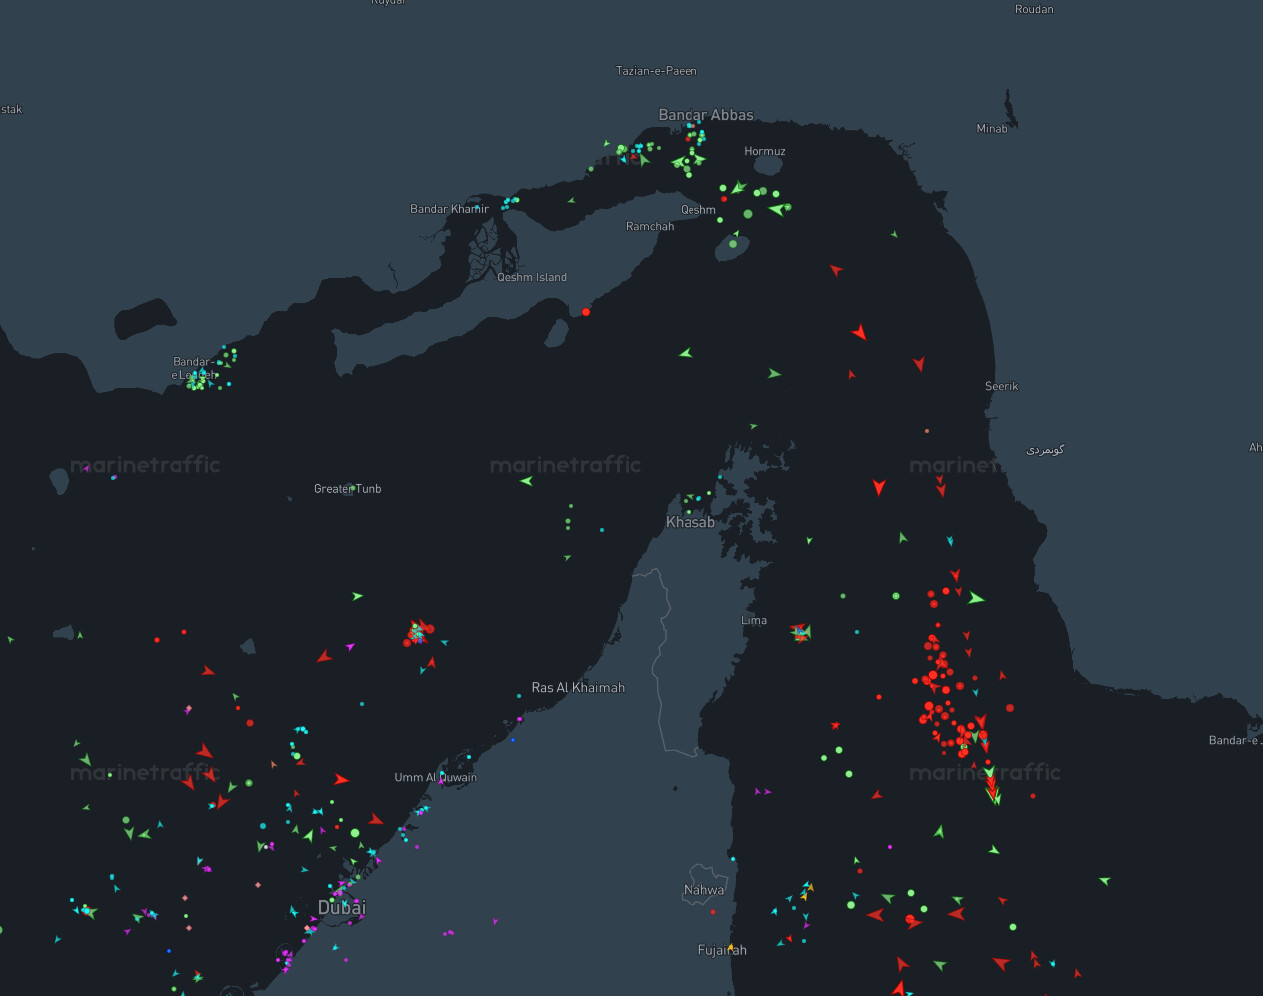The height and width of the screenshot is (996, 1263).
Task: Click the cyan dot vessel west of Khasab
Action: (x=602, y=530)
